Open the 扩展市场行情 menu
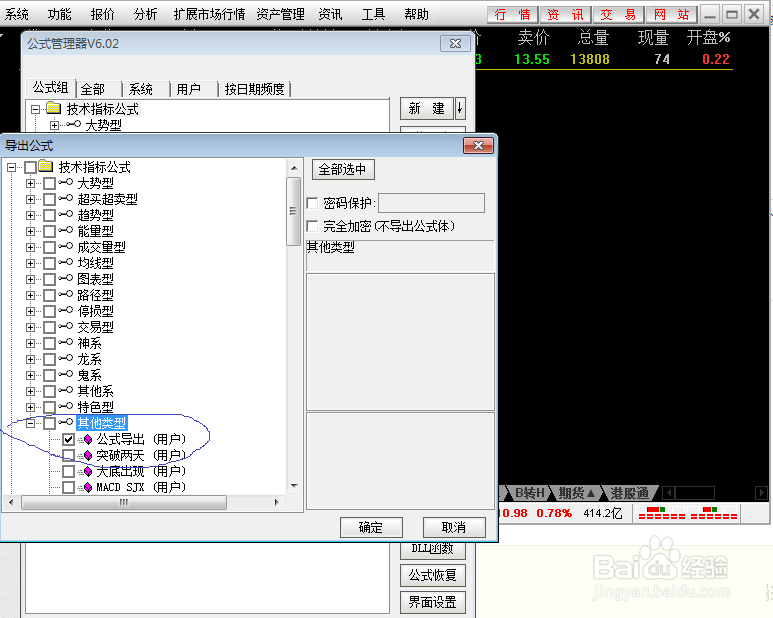Viewport: 773px width, 618px height. point(210,14)
